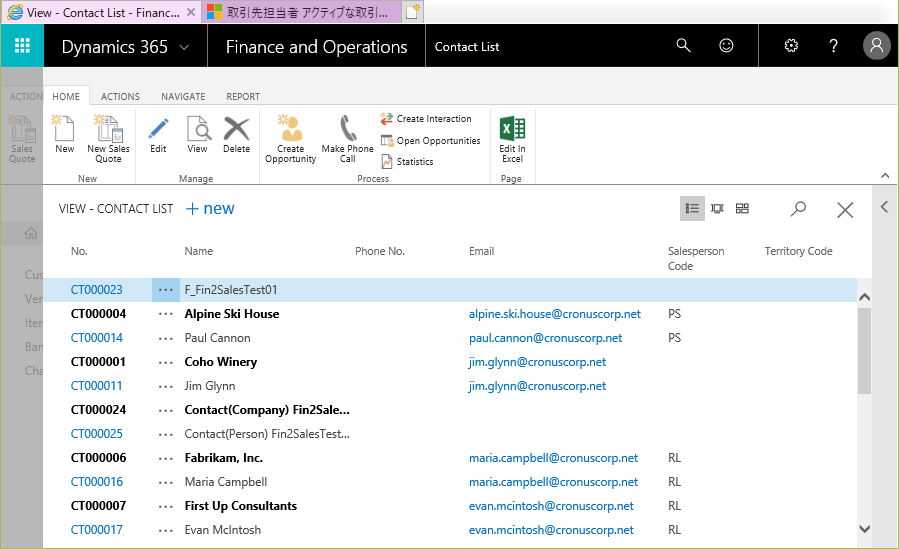
Task: Close the View - Contact List browser tab
Action: 191,12
